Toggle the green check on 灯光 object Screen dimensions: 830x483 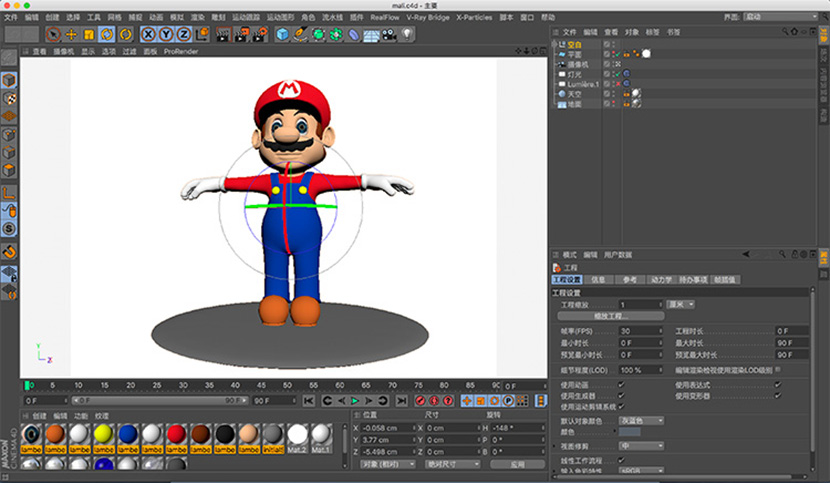618,74
